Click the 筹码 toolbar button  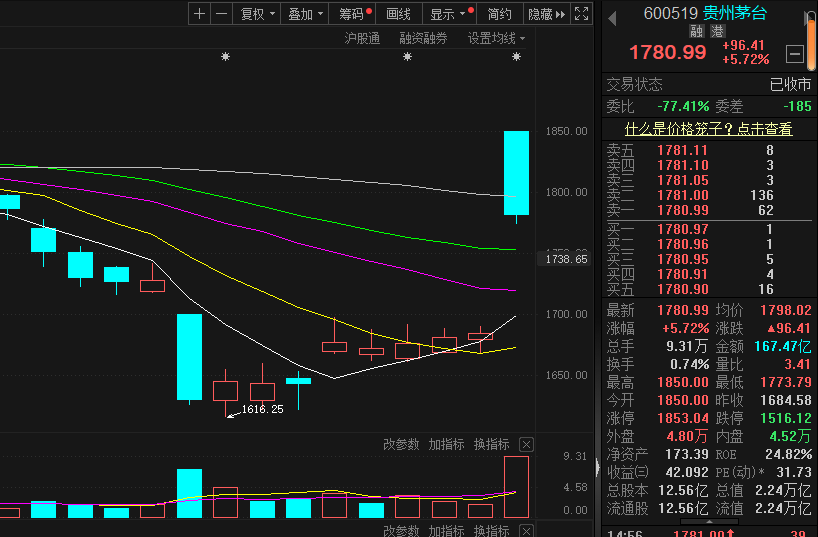pyautogui.click(x=353, y=14)
